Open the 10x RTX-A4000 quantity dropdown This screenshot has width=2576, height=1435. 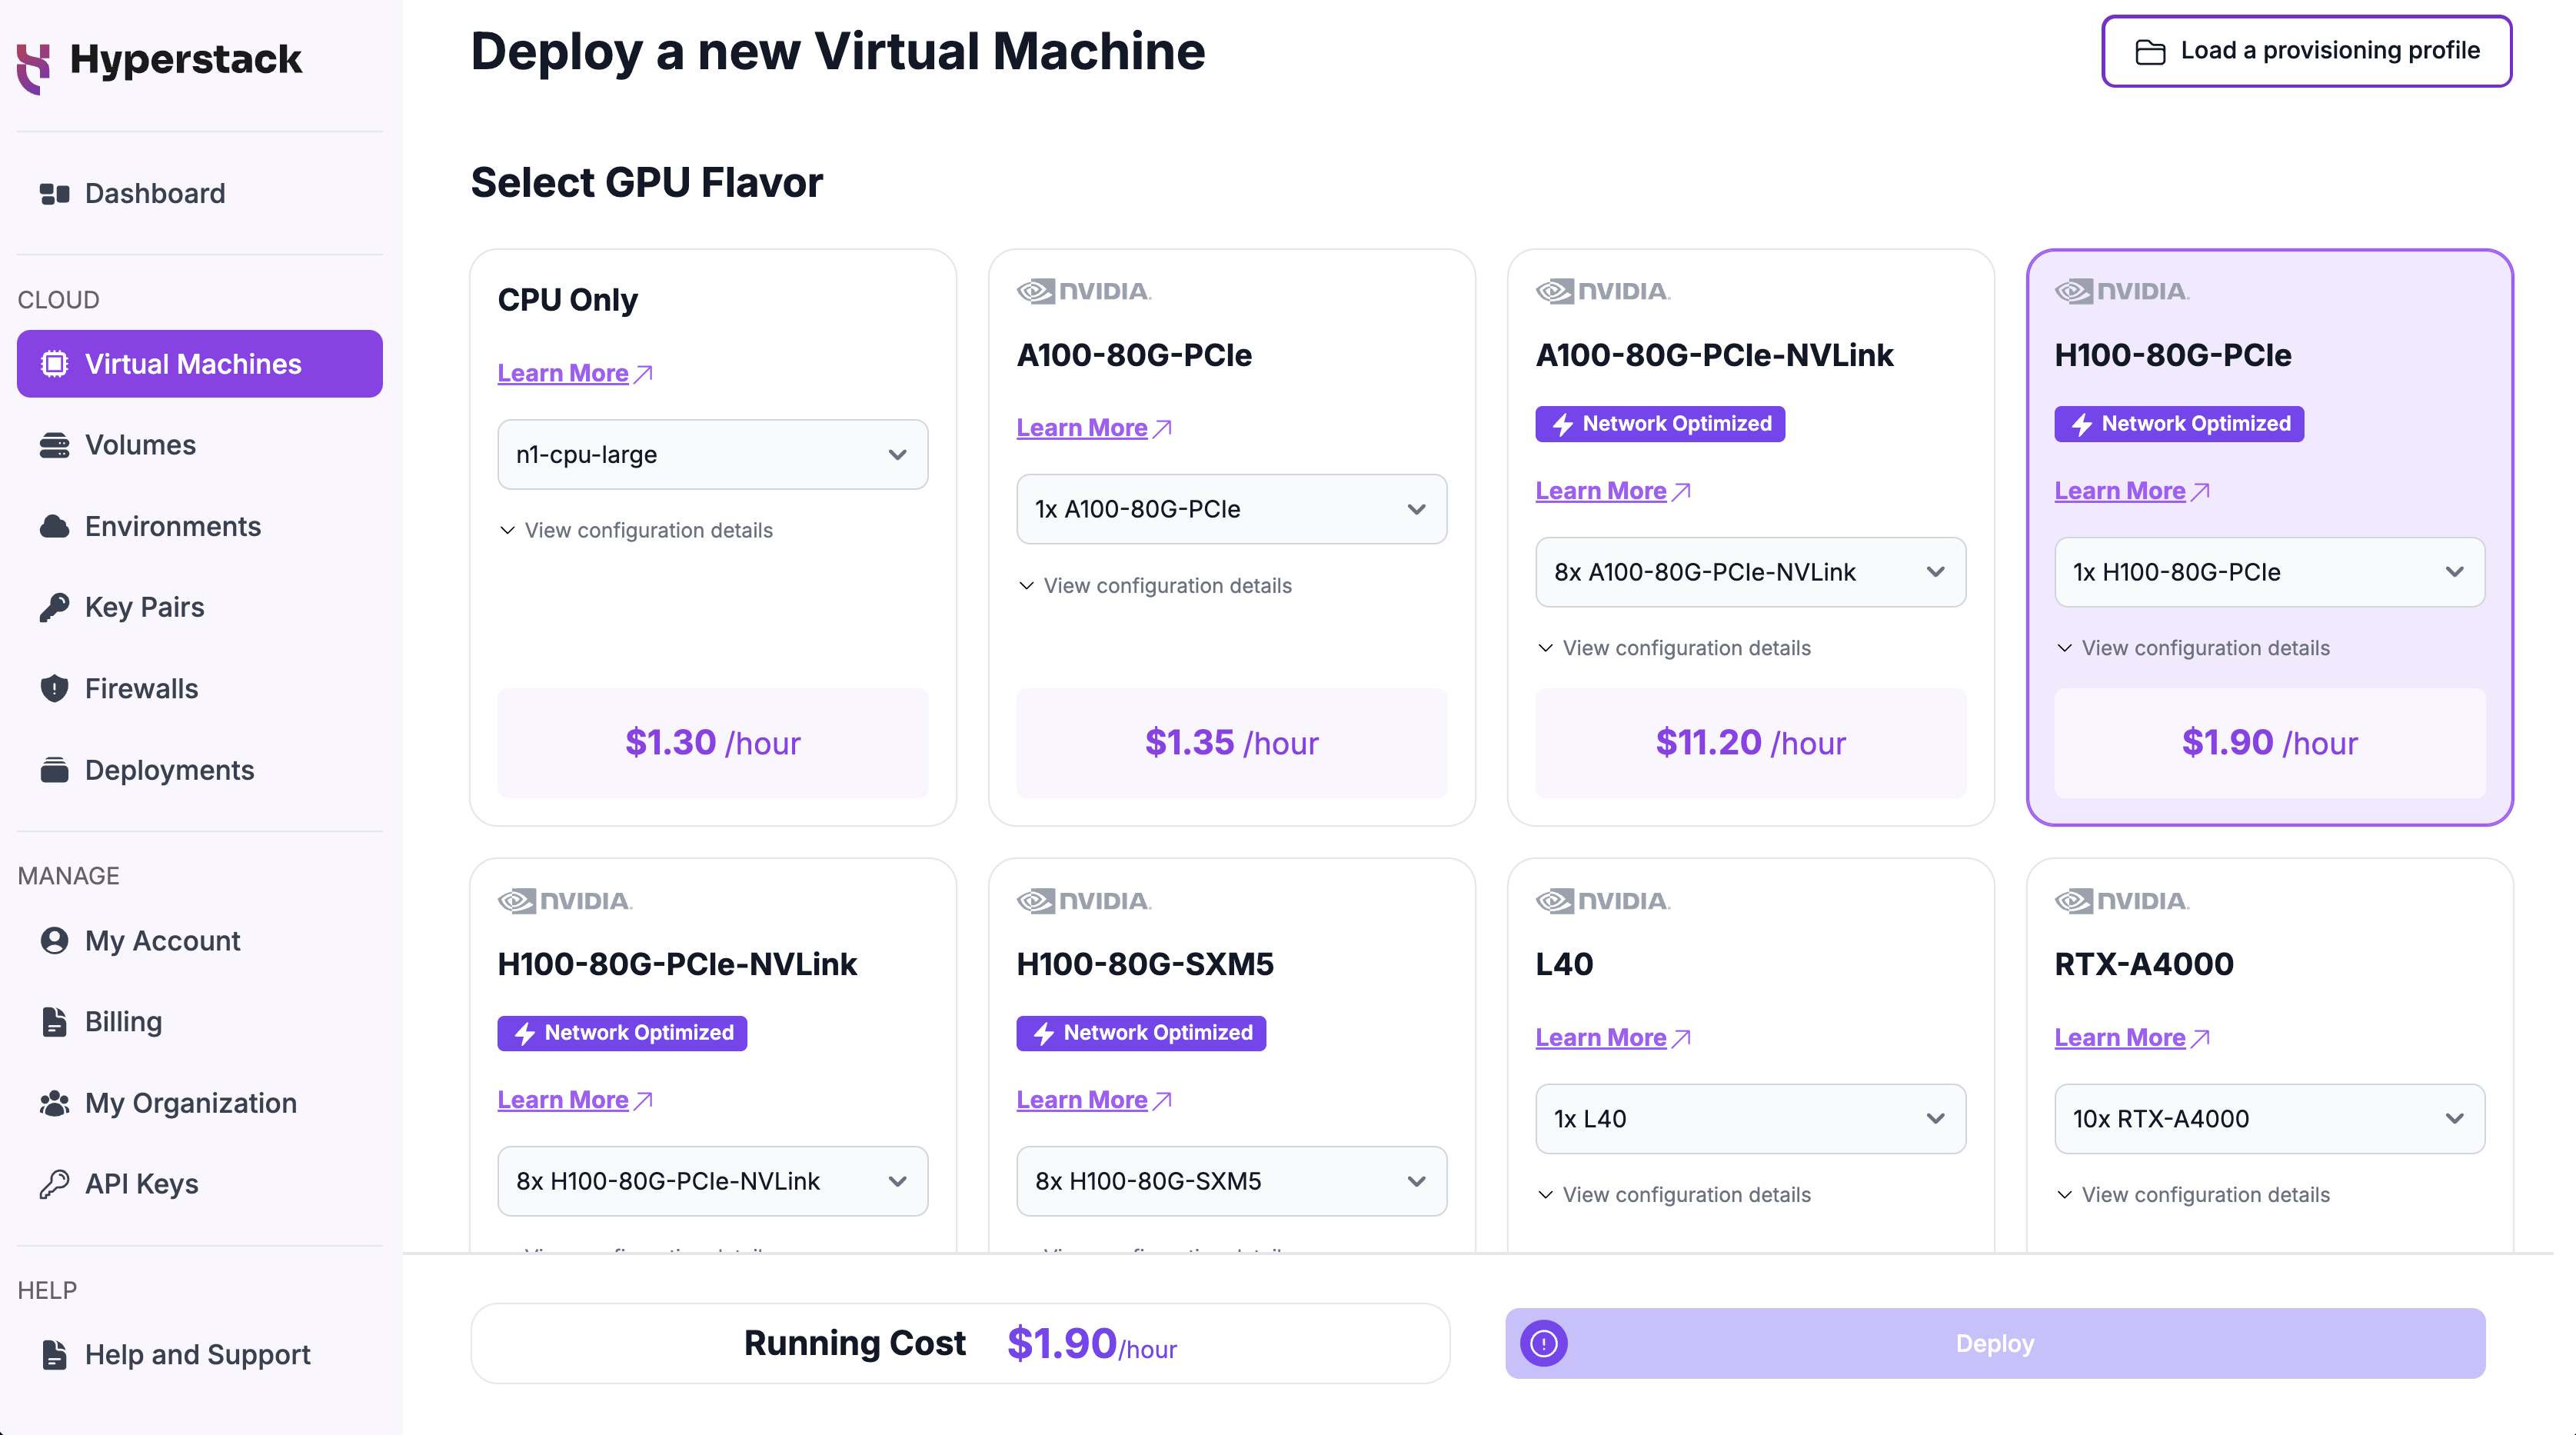(2269, 1118)
